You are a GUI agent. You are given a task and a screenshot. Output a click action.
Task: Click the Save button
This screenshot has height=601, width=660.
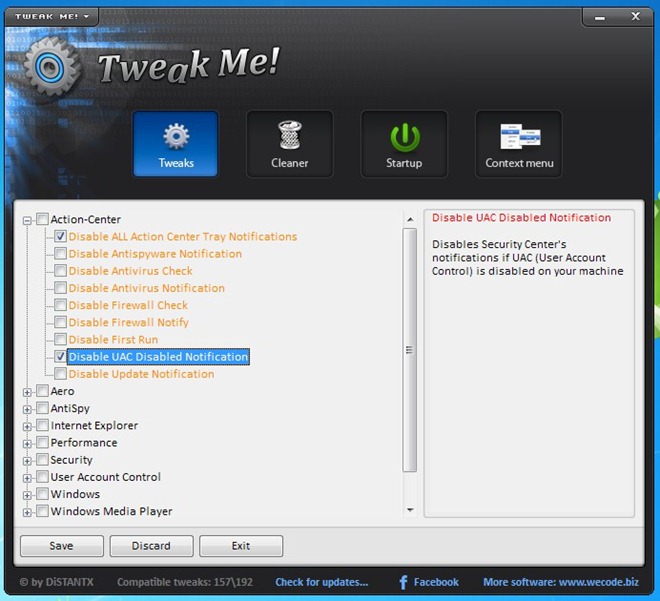61,546
